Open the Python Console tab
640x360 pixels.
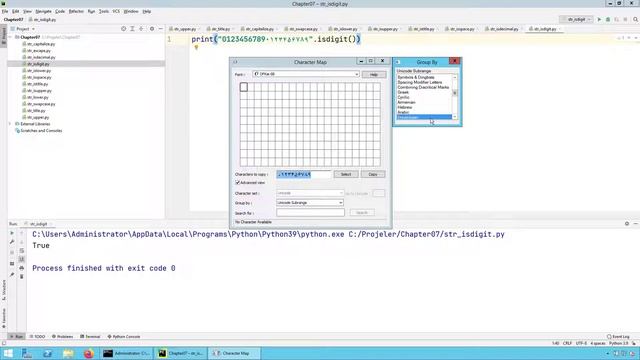pos(124,337)
